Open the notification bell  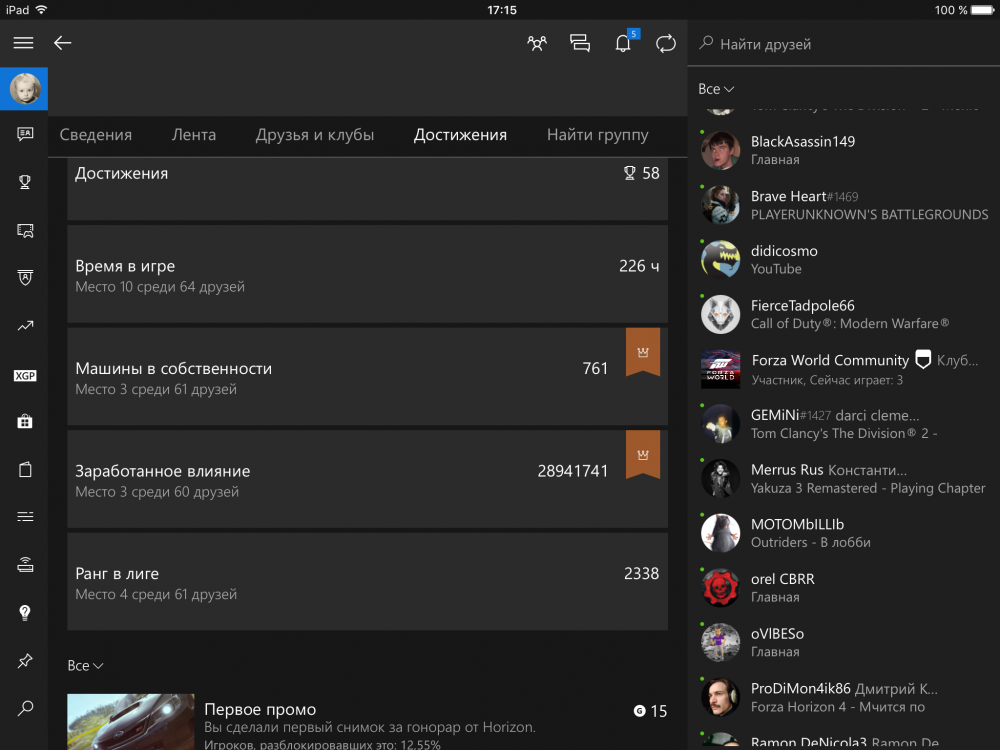pyautogui.click(x=623, y=43)
